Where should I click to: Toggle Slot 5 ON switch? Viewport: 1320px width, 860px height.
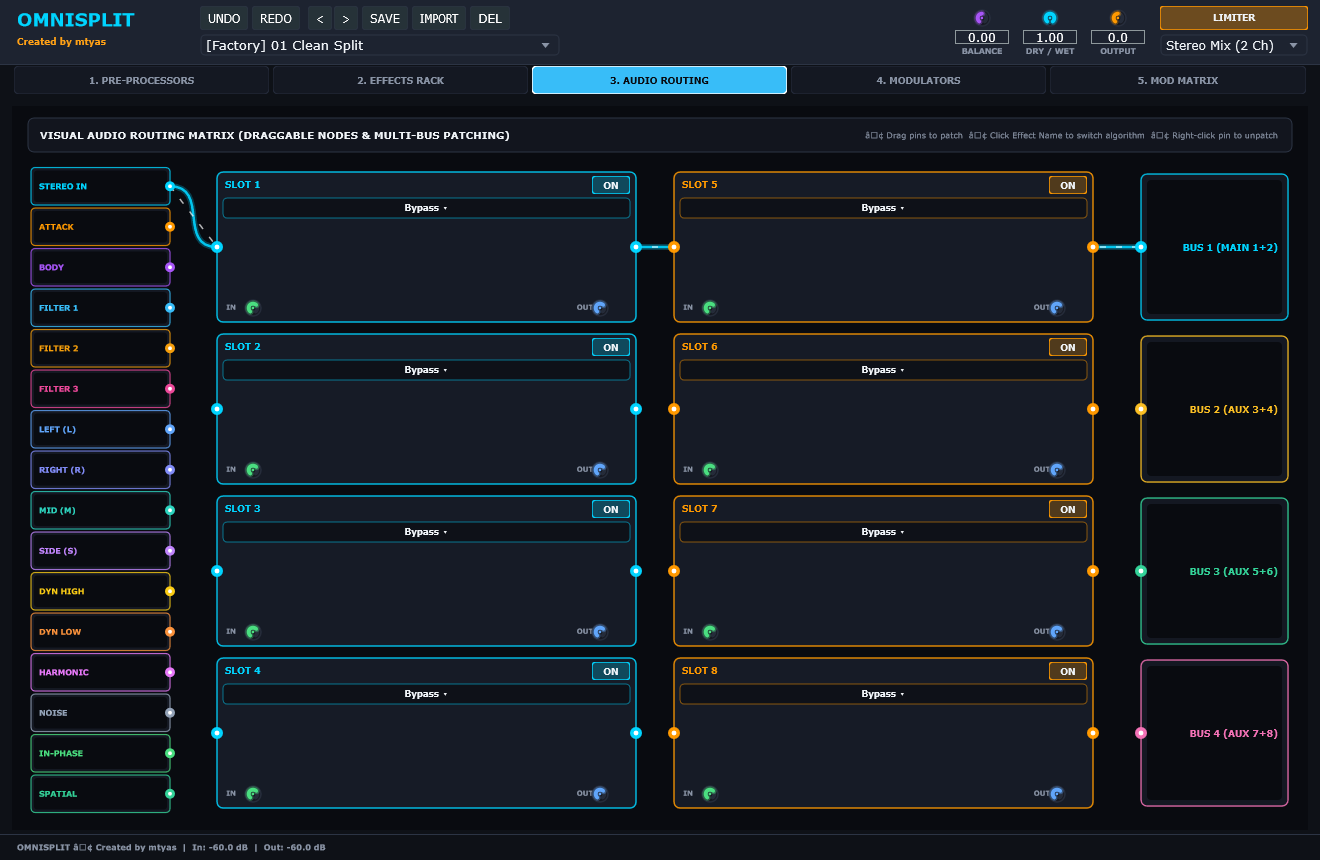[x=1068, y=185]
